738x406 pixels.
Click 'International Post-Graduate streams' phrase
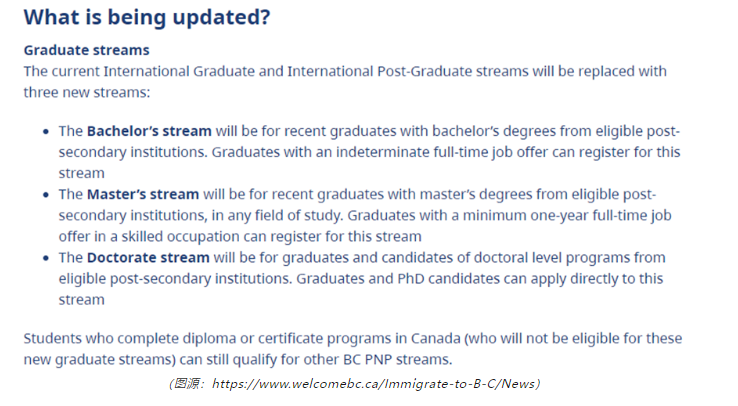(x=408, y=71)
